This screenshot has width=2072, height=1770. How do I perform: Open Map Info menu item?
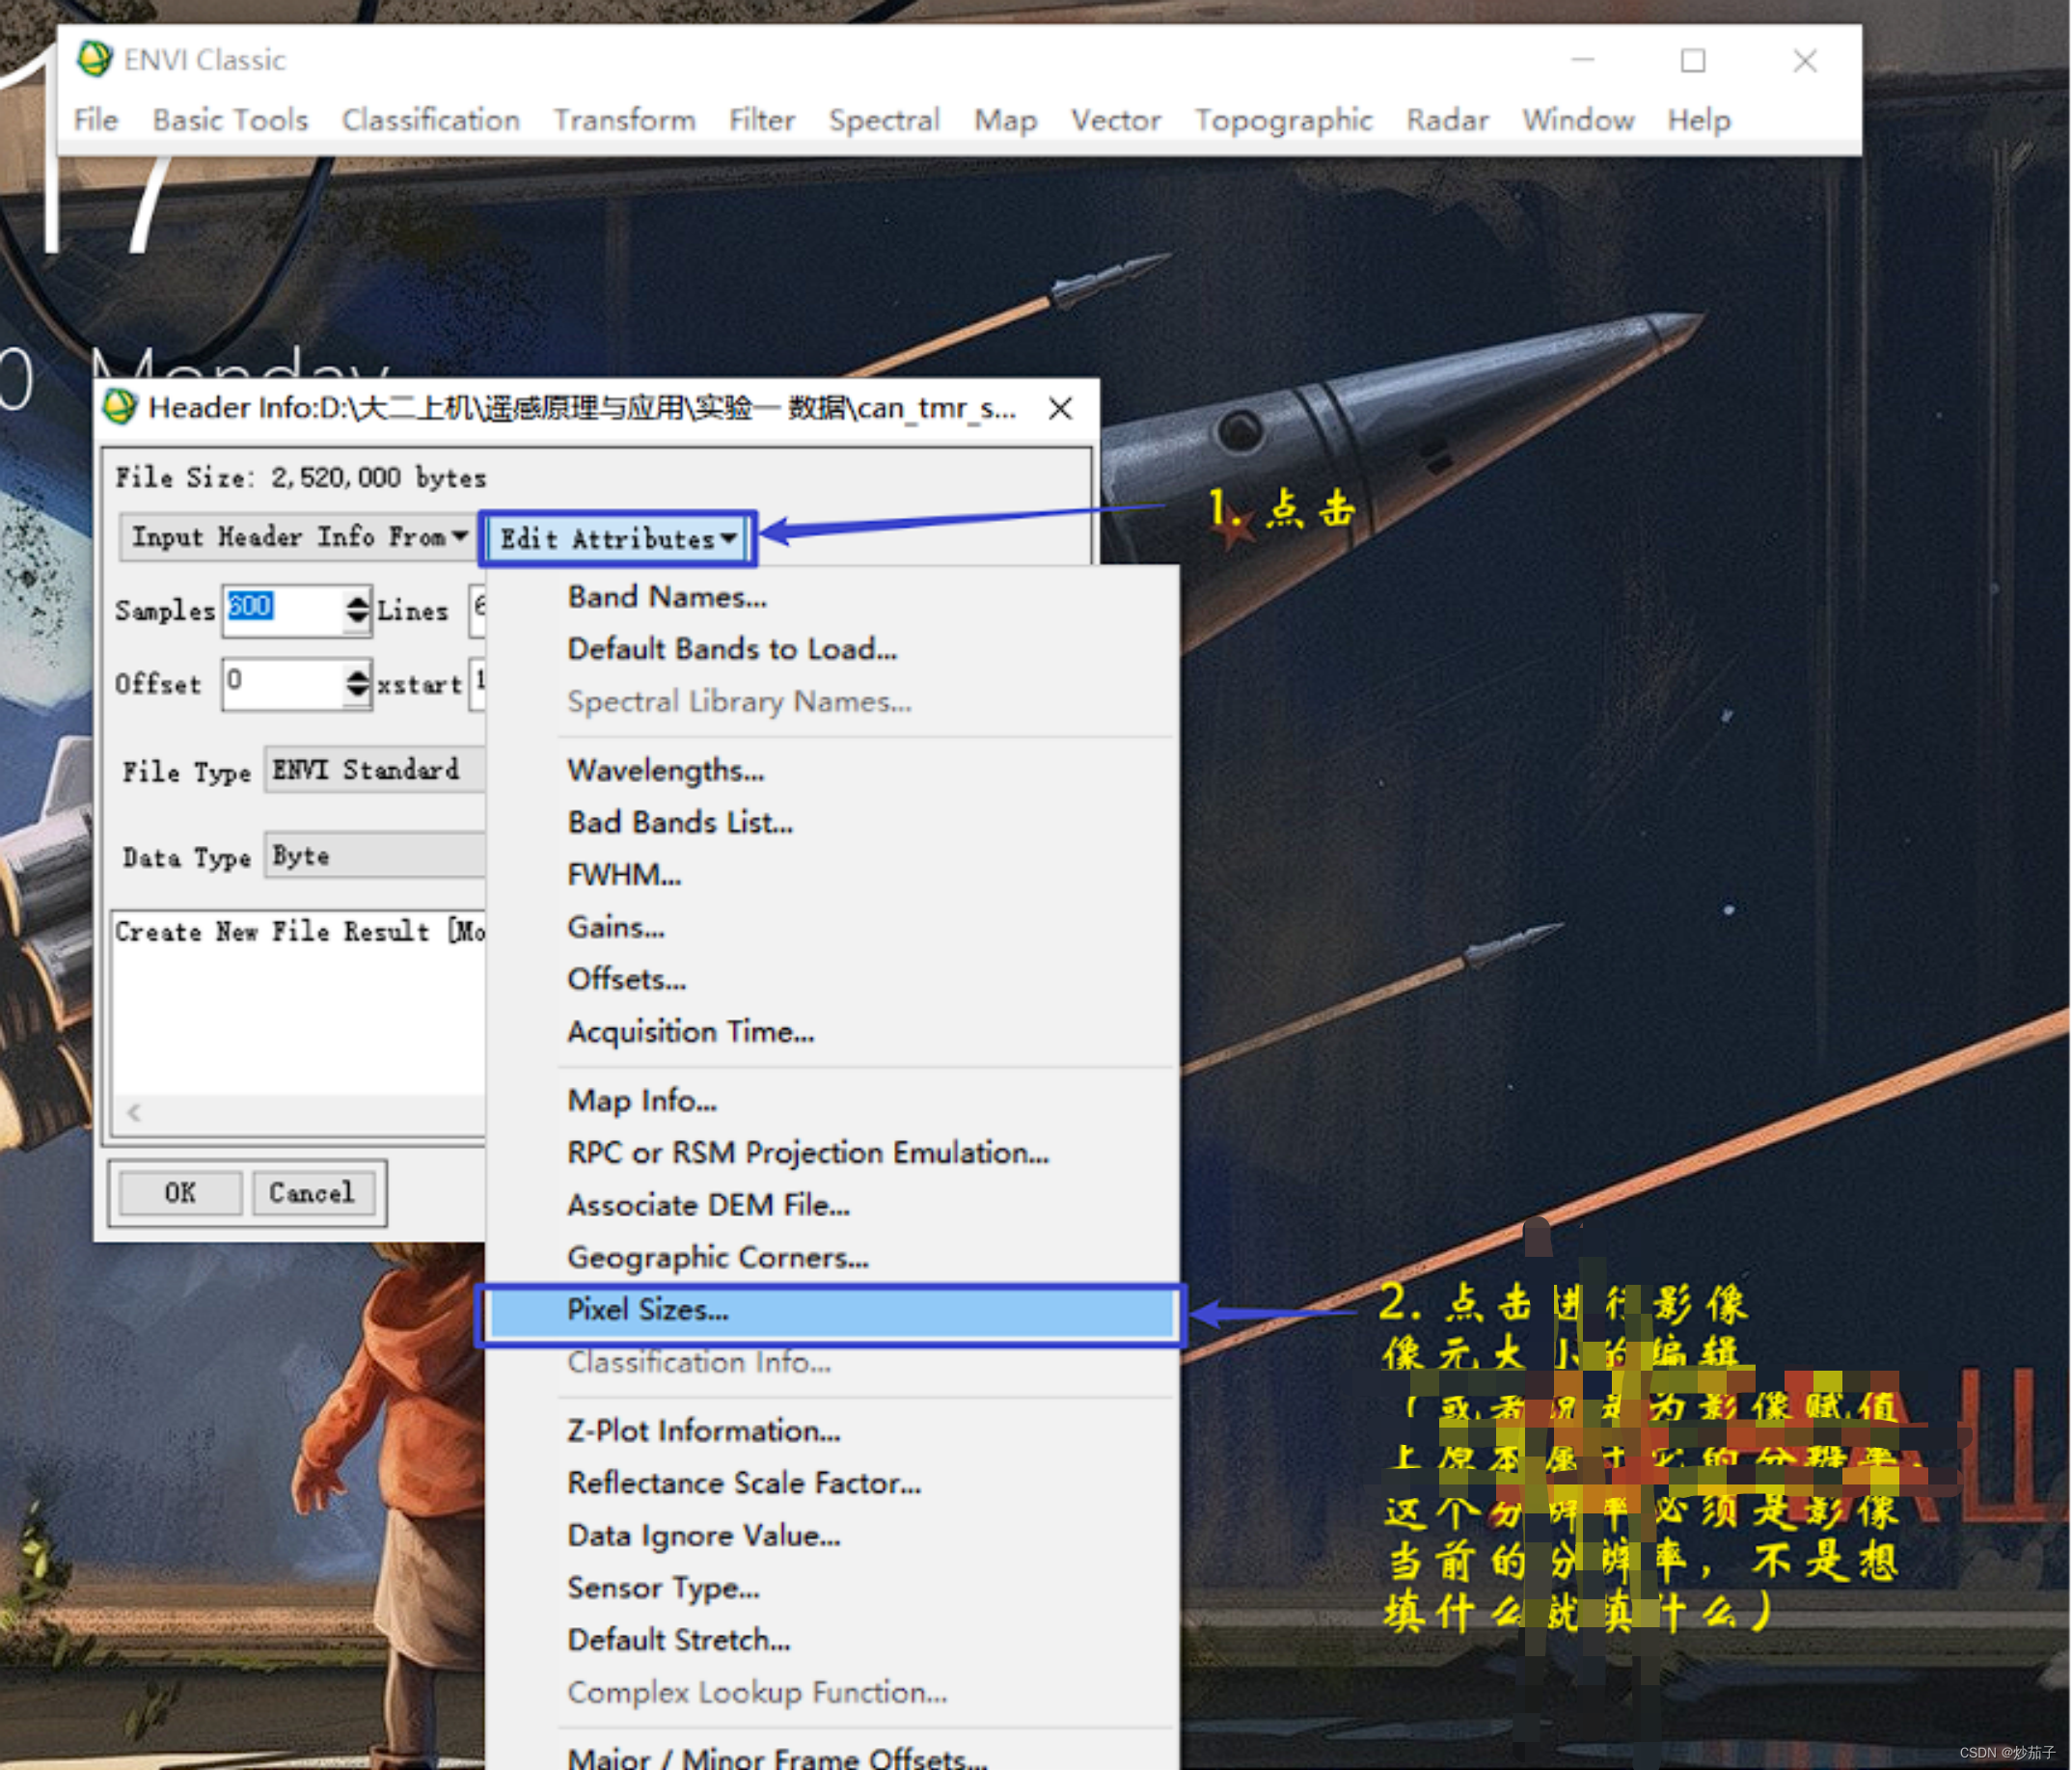coord(642,1100)
